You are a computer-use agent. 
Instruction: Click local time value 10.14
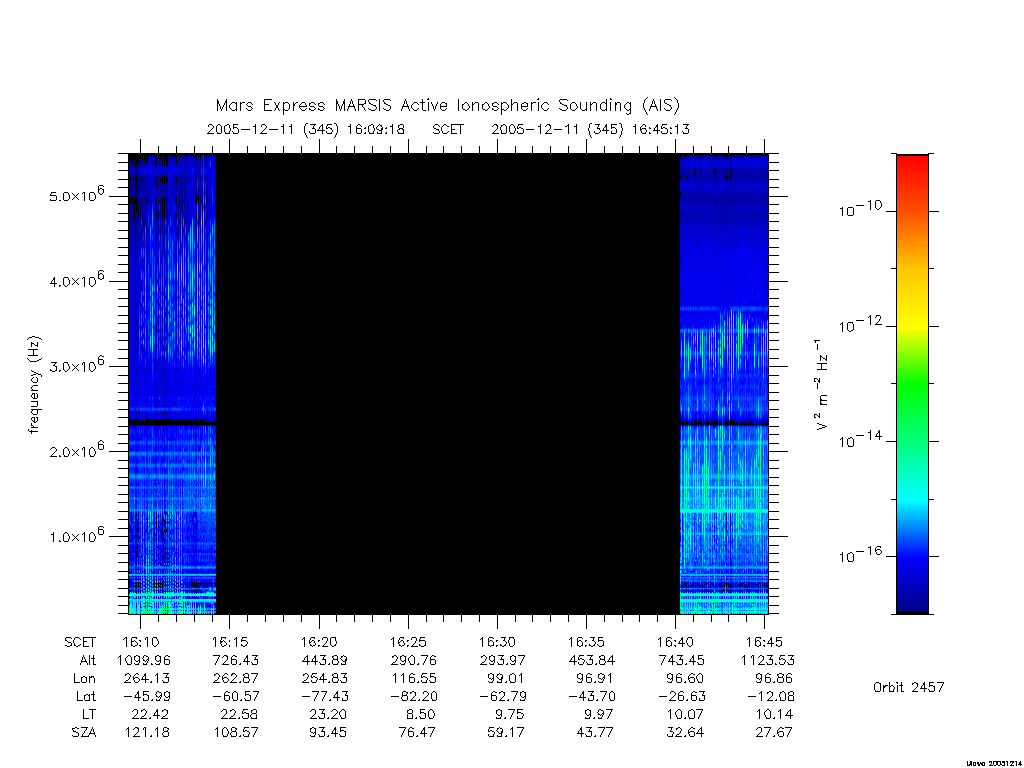pos(775,714)
